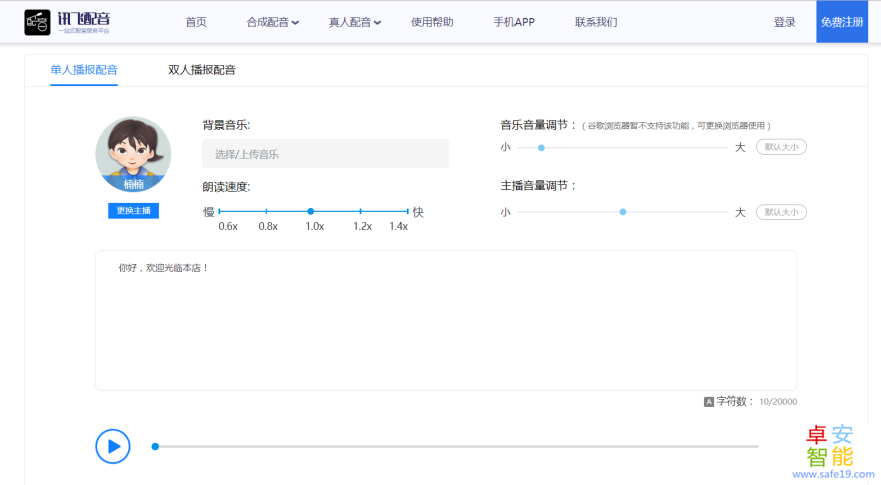The image size is (881, 485).
Task: Select the 单人播报配音 tab
Action: point(84,70)
